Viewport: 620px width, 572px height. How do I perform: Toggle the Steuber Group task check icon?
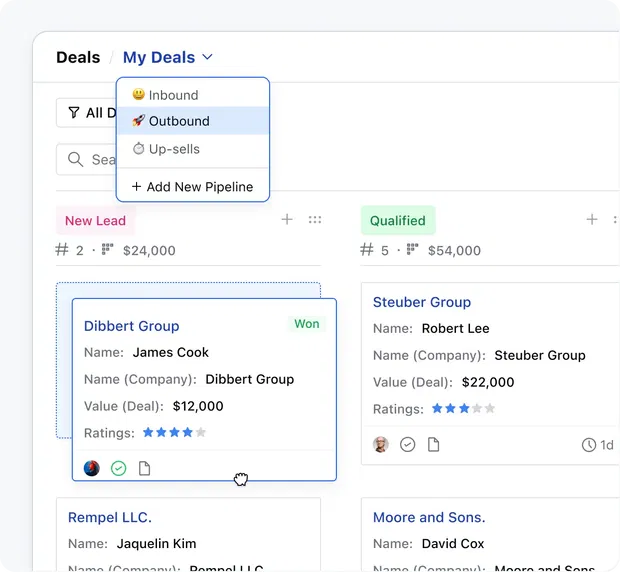[408, 445]
